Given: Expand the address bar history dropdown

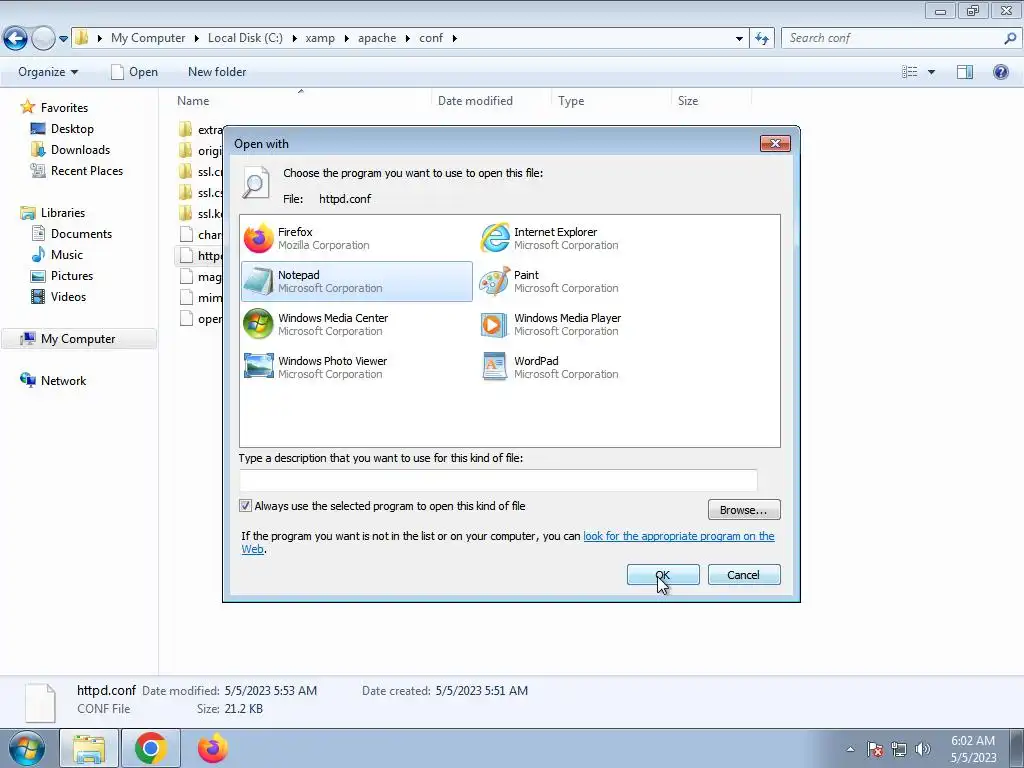Looking at the screenshot, I should point(739,39).
